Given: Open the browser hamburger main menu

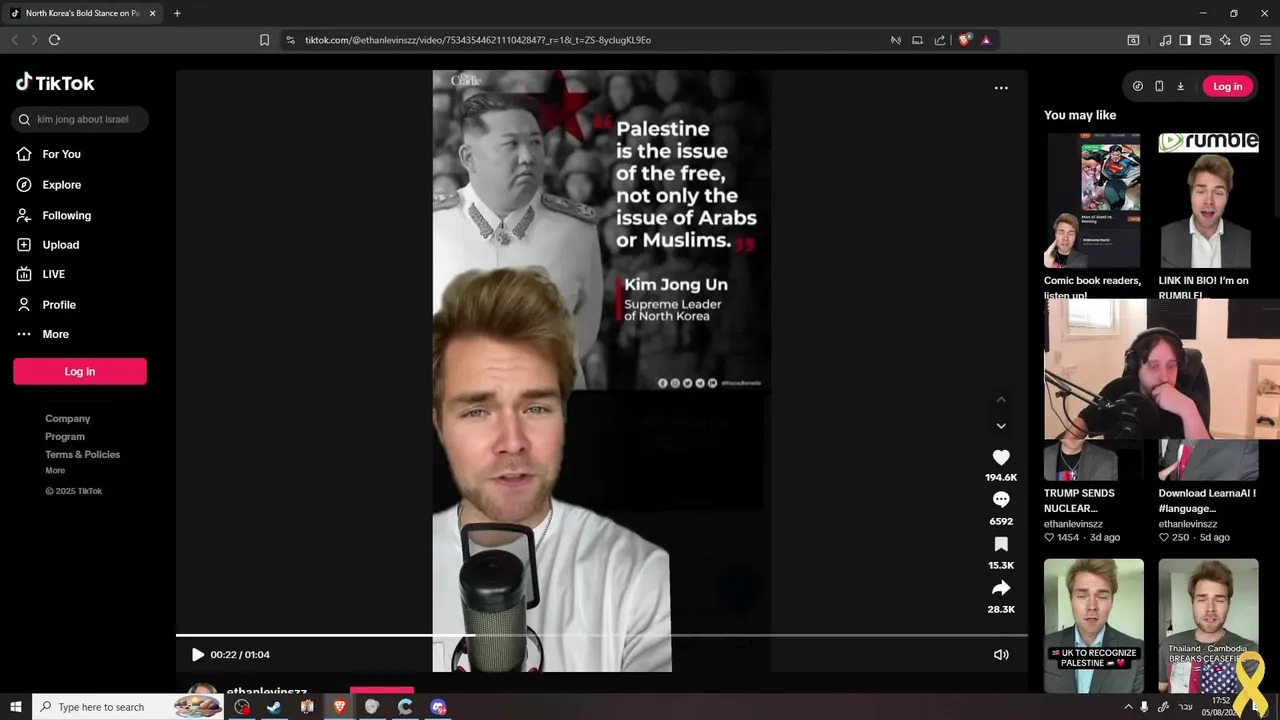Looking at the screenshot, I should 1266,40.
